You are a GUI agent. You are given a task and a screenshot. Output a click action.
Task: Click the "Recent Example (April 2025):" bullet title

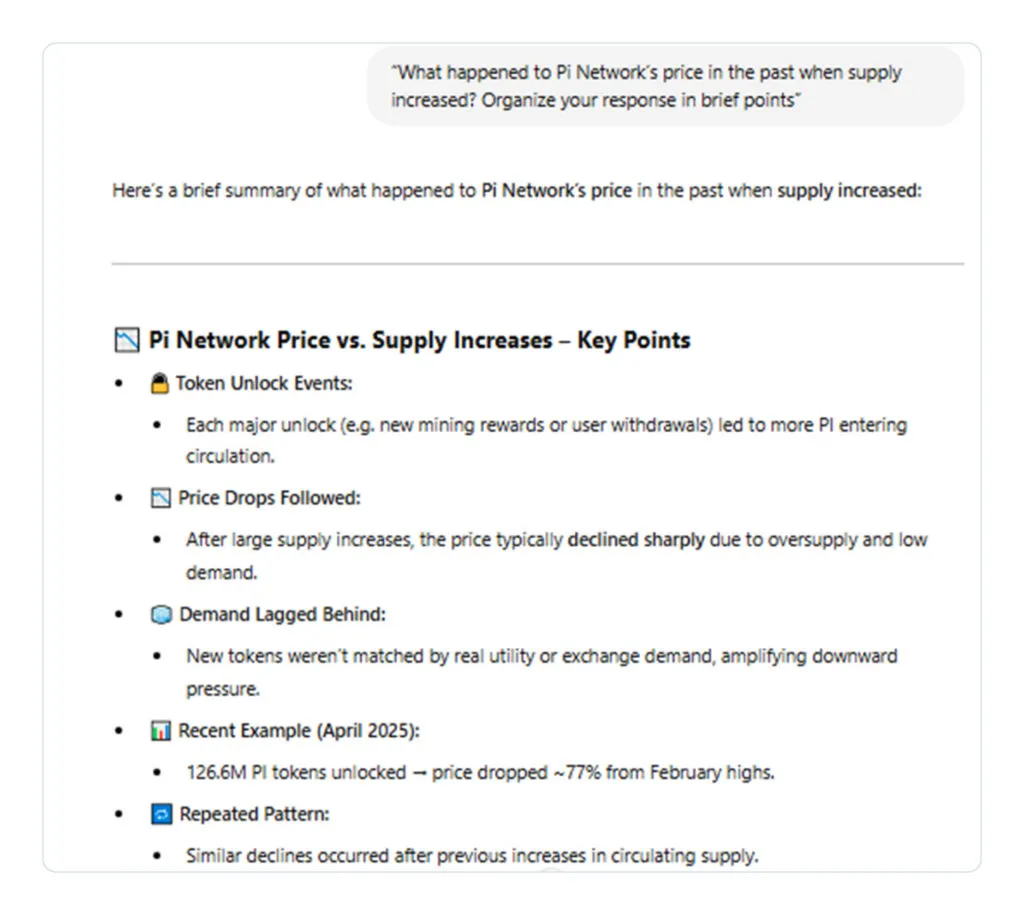point(299,731)
